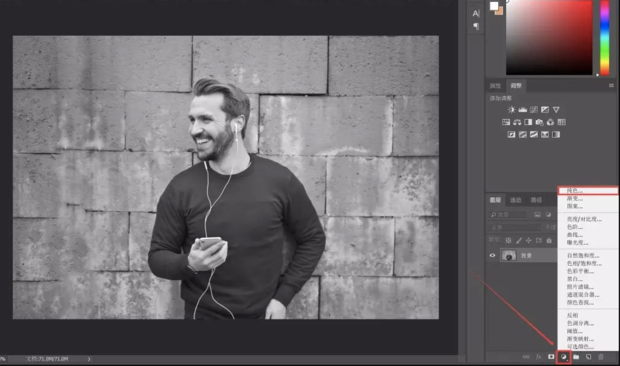Screen dimensions: 620x366
Task: Add a Gradient Map adjustment using the gradient icon
Action: click(x=556, y=134)
